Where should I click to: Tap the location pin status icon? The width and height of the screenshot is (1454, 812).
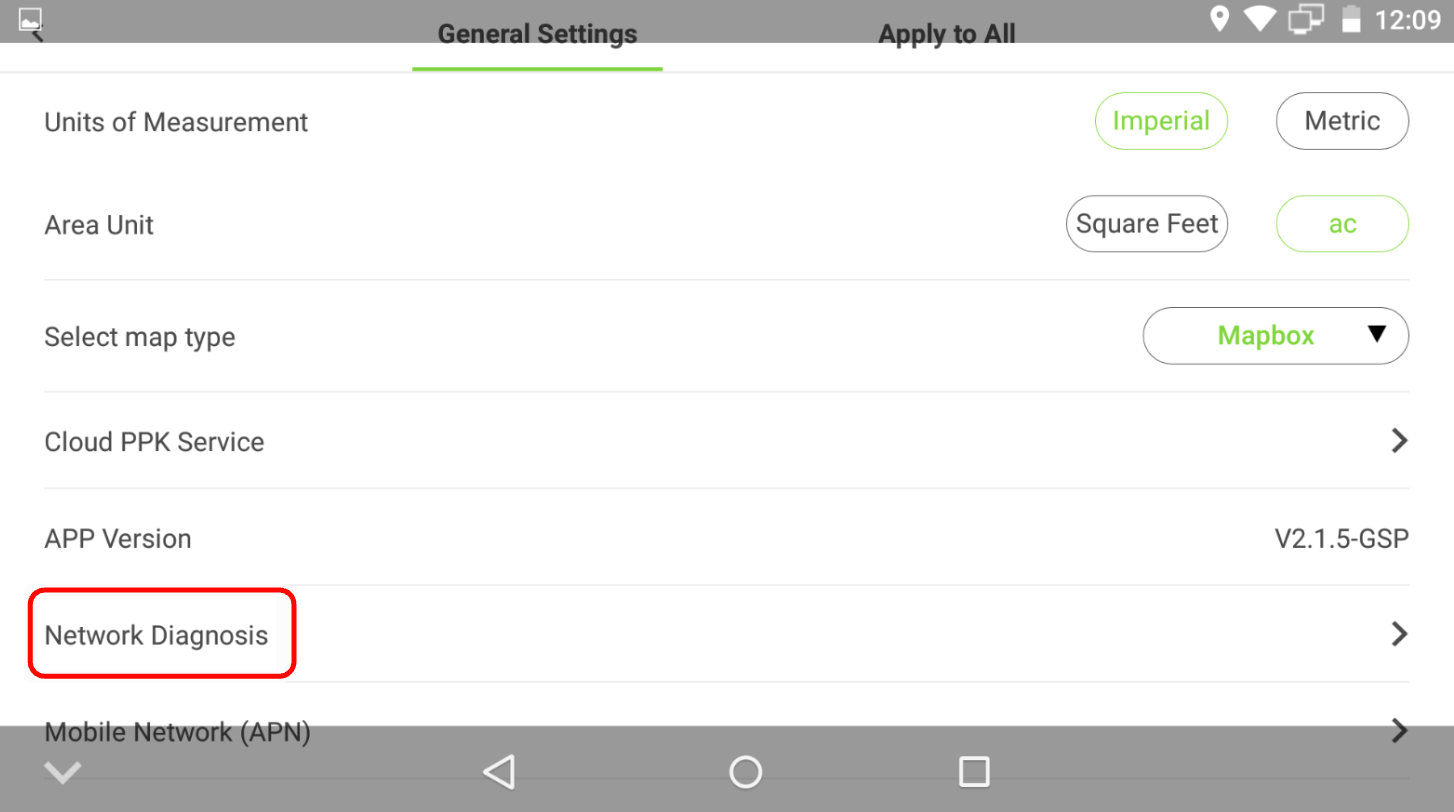[x=1219, y=19]
